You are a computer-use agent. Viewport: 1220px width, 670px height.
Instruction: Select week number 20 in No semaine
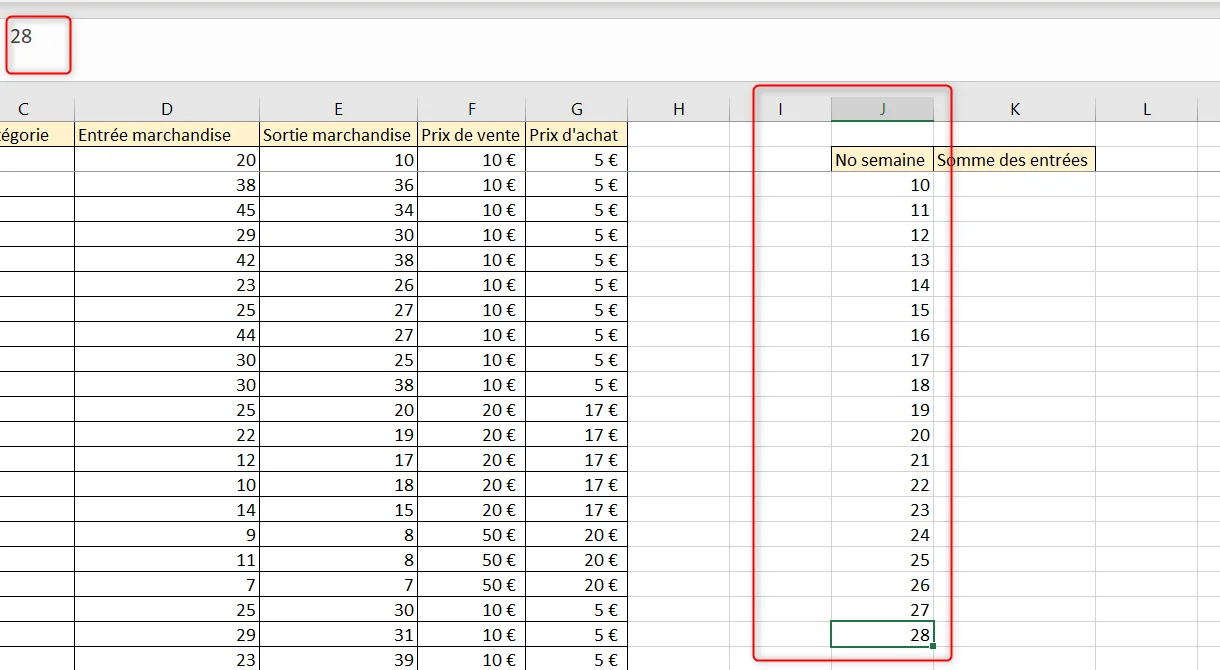(x=882, y=435)
